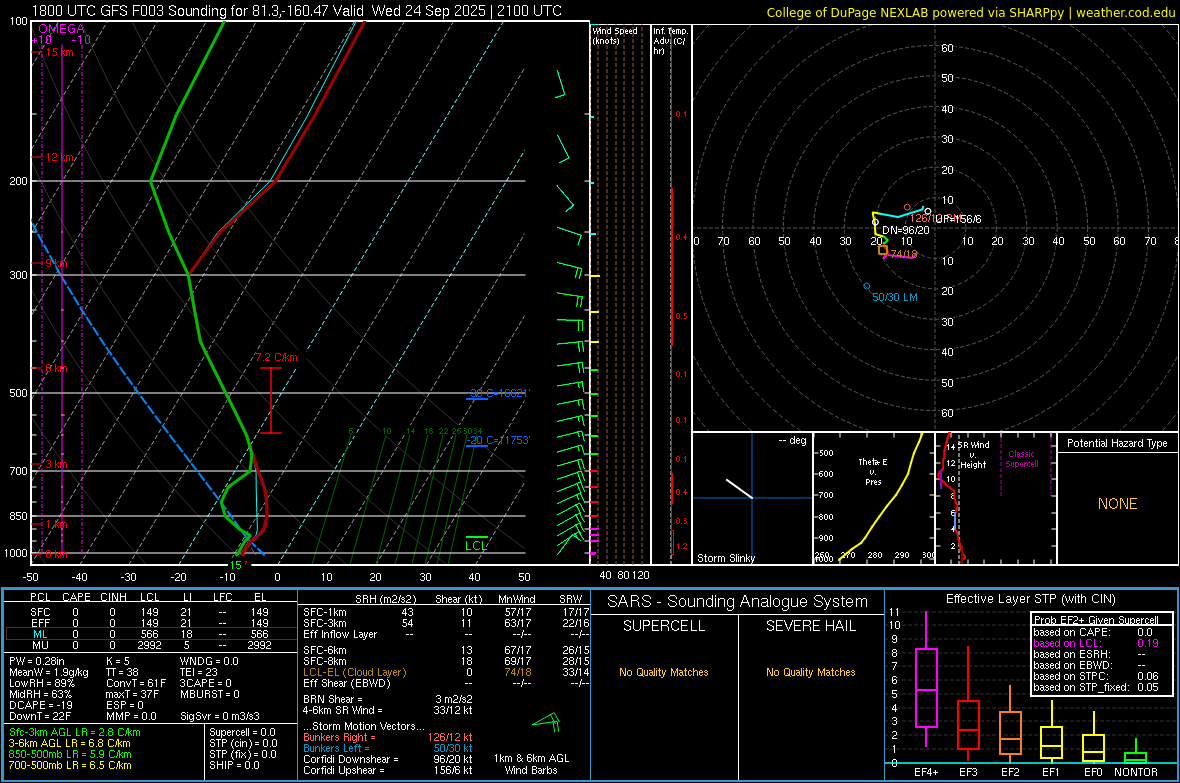Click the Wind Speed (knots) panel header
This screenshot has height=783, width=1180.
614,36
